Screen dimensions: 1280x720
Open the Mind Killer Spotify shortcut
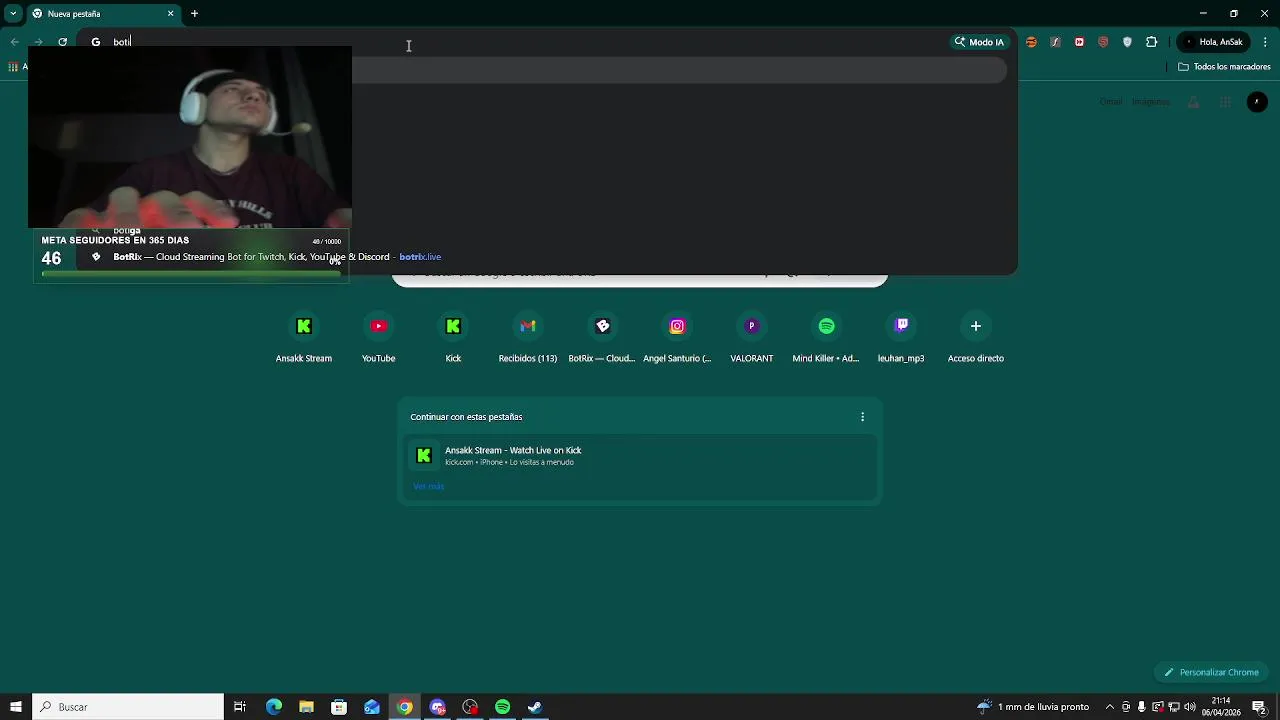click(x=826, y=338)
